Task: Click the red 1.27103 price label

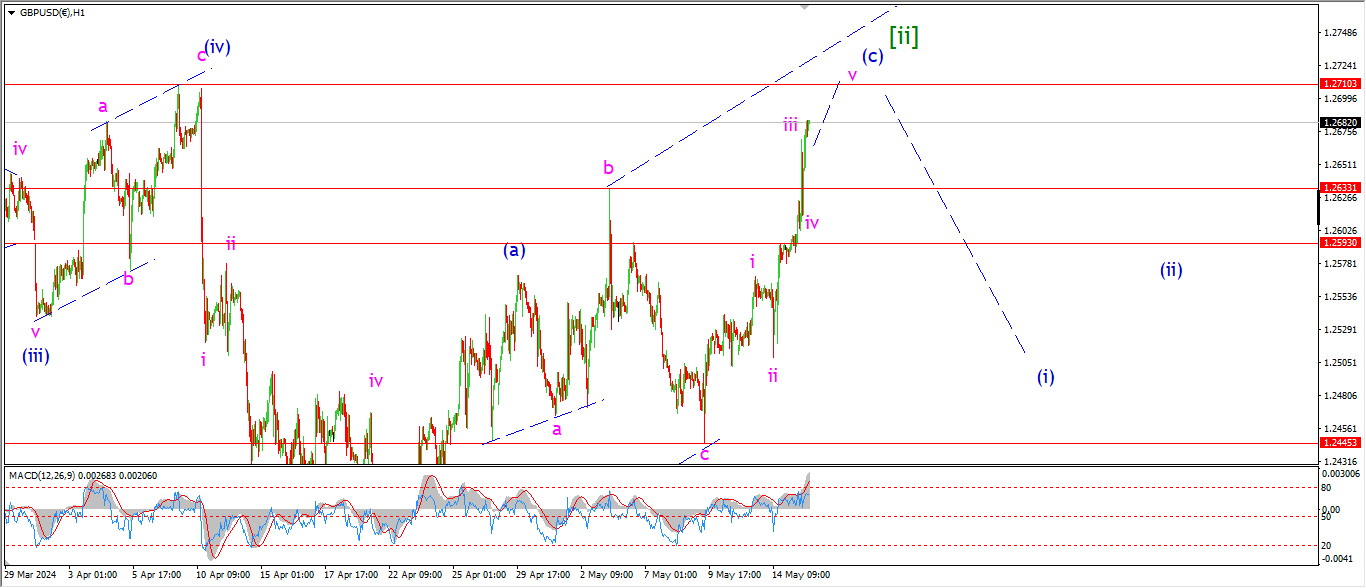Action: coord(1338,84)
